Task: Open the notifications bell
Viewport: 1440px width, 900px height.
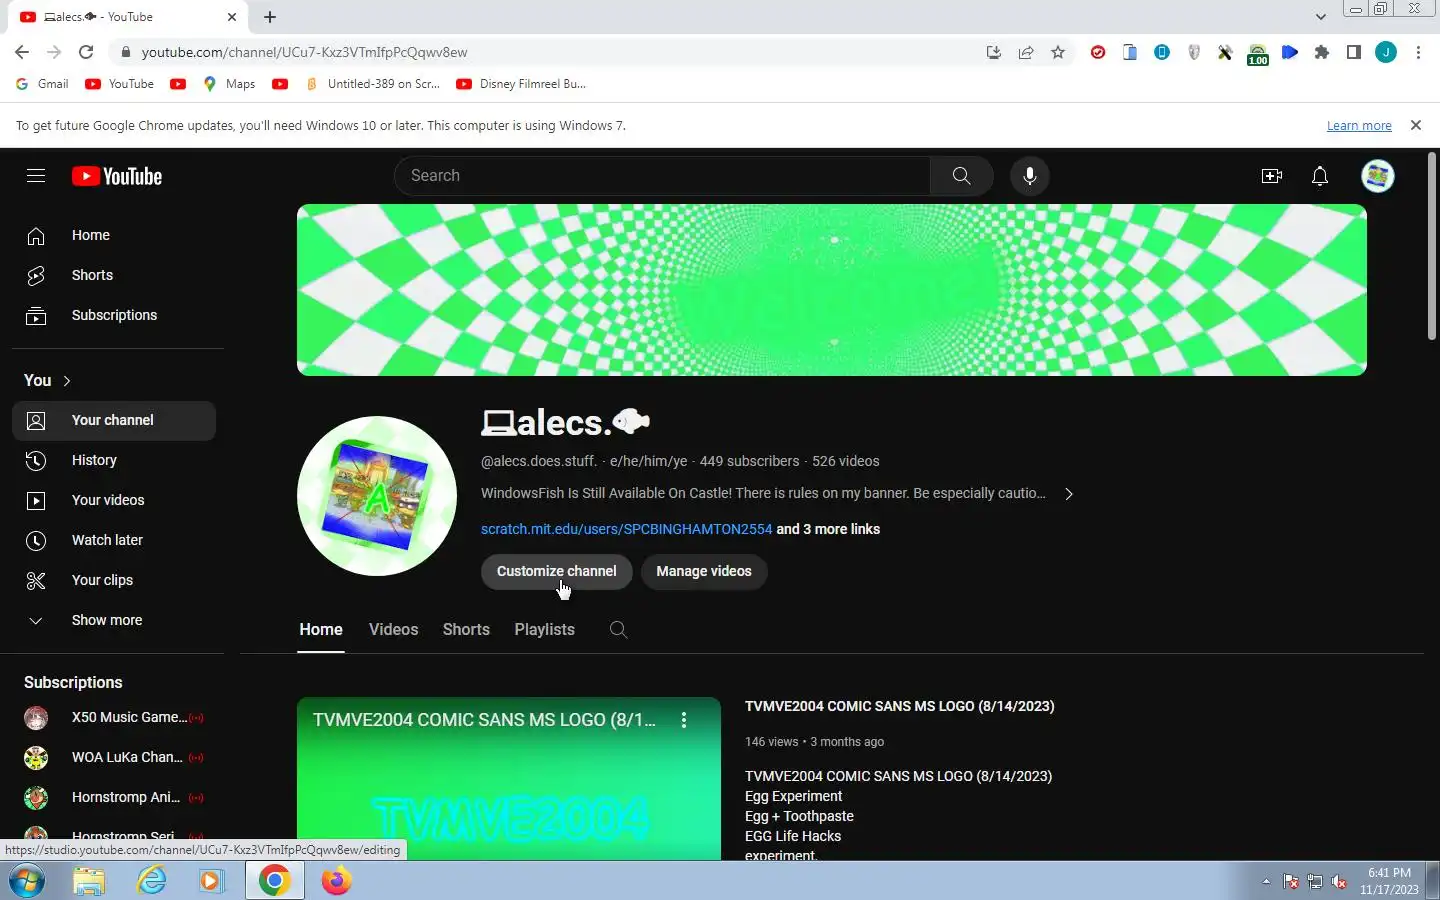Action: 1320,176
